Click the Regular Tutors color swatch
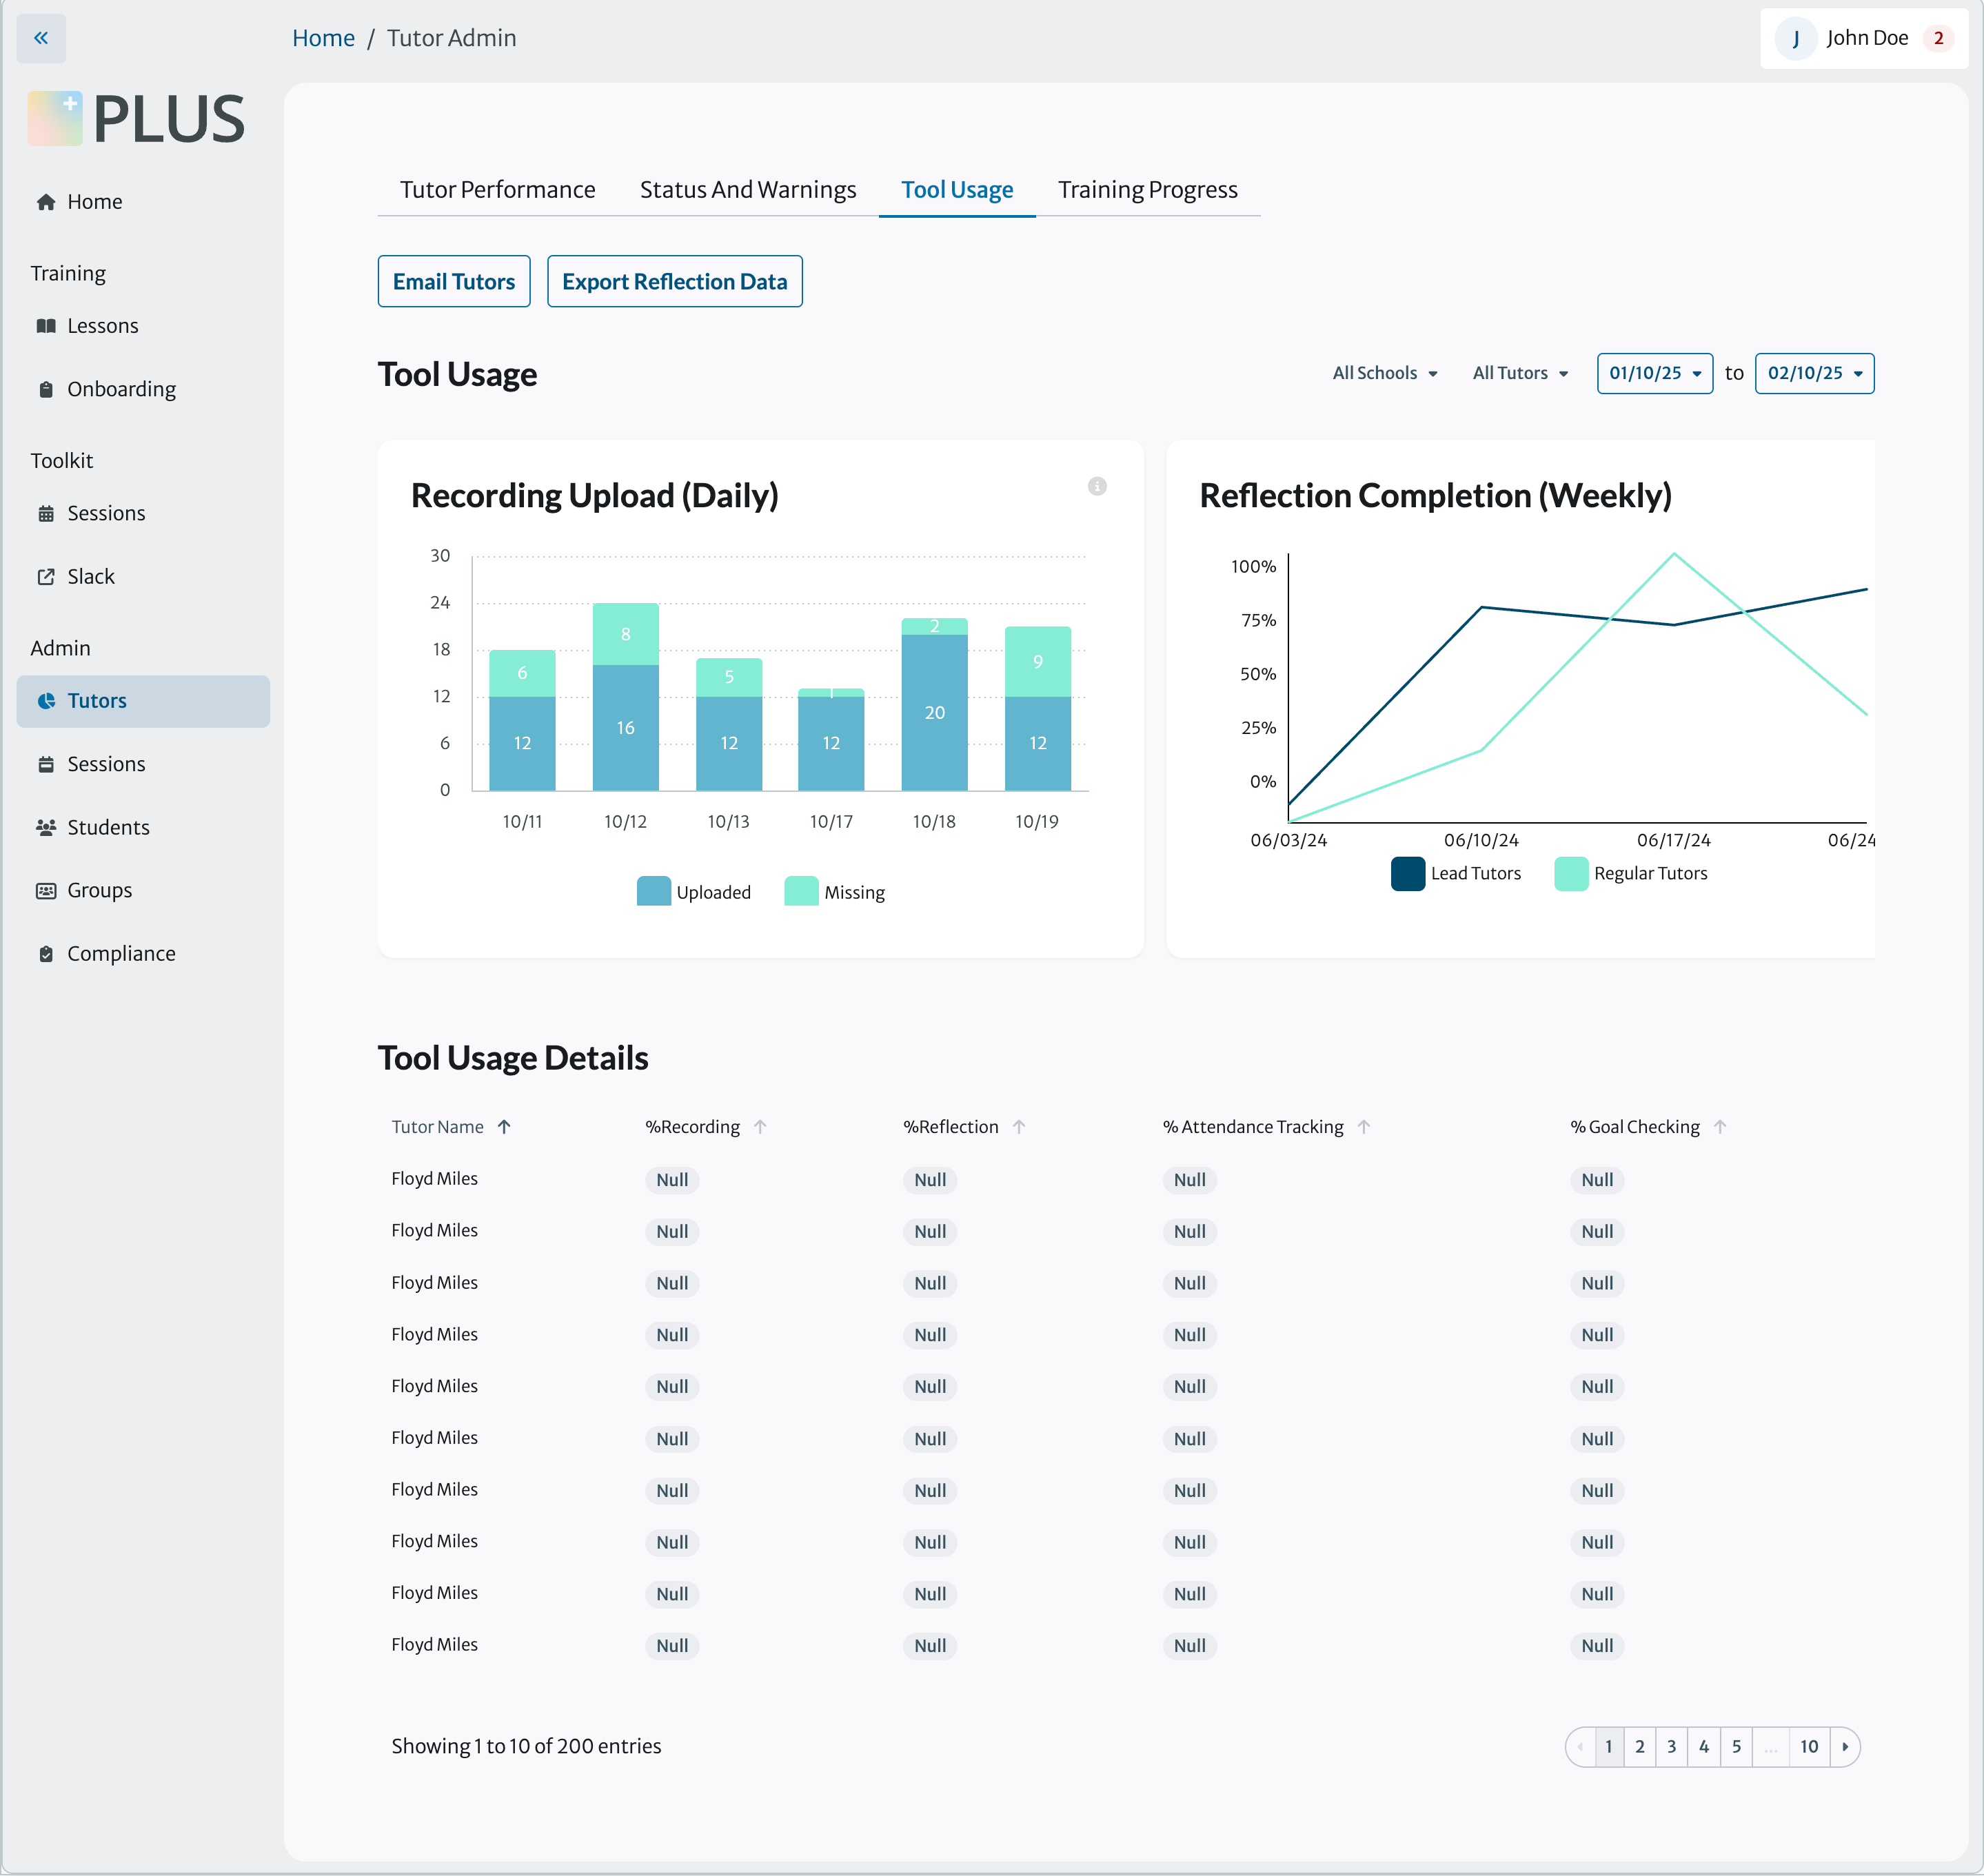This screenshot has width=1984, height=1876. point(1571,873)
